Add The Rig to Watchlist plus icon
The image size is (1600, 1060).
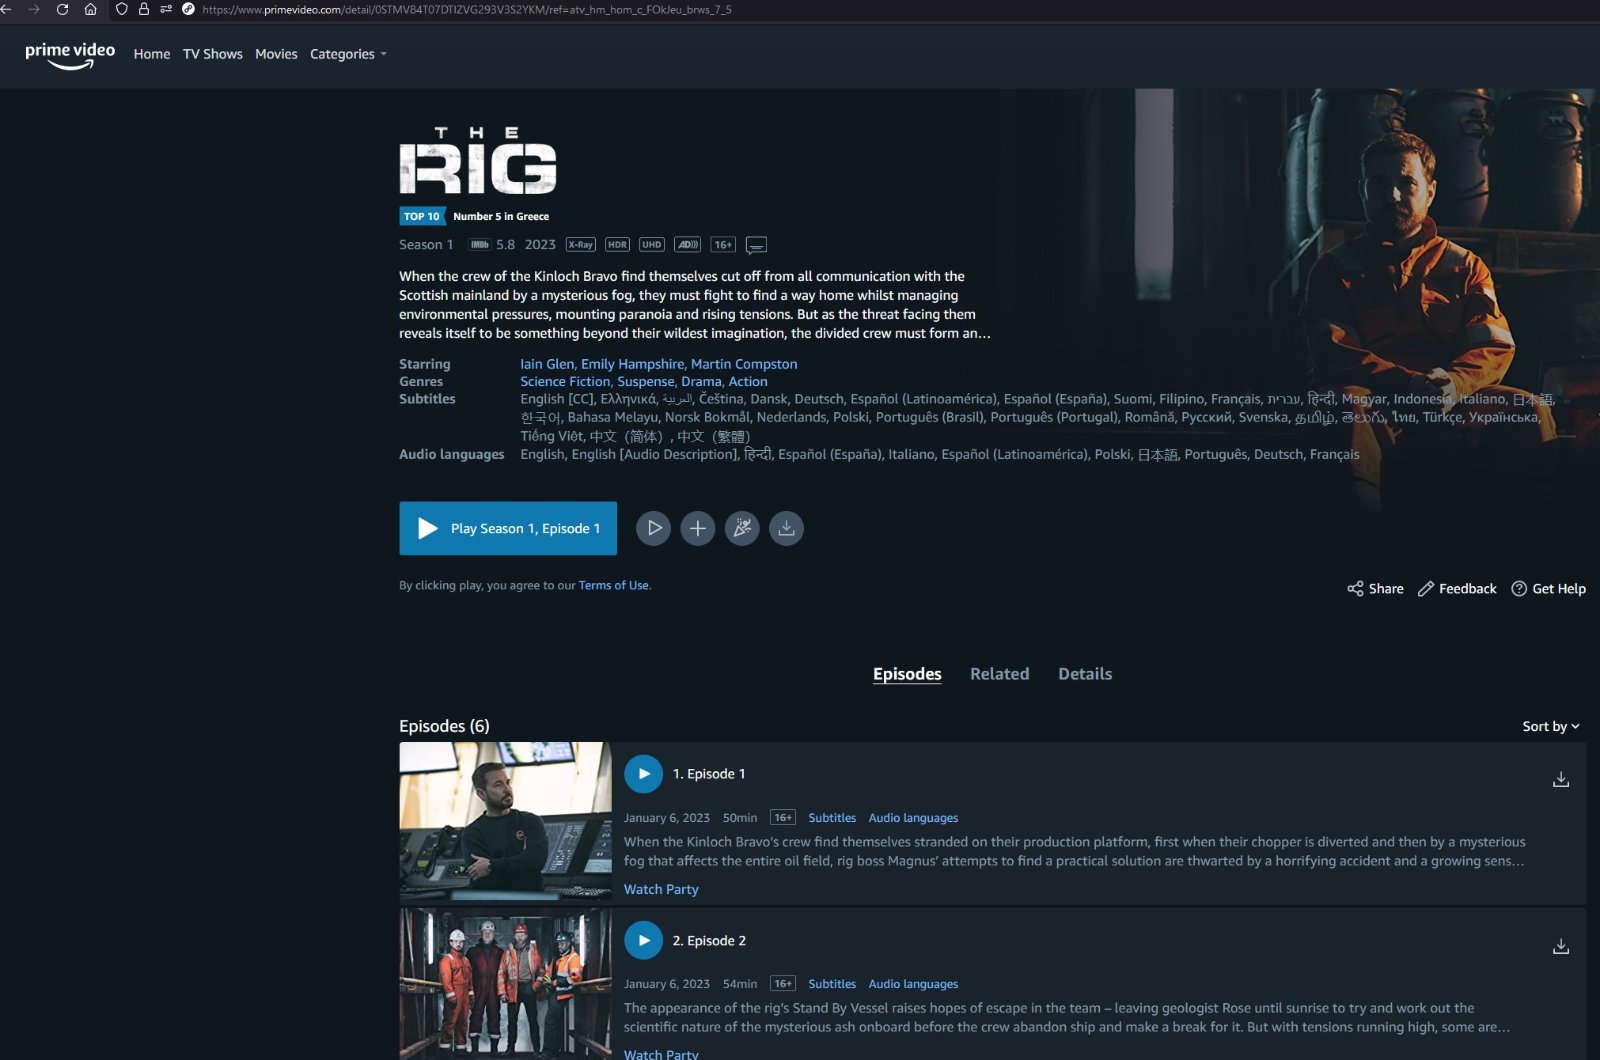pos(698,528)
